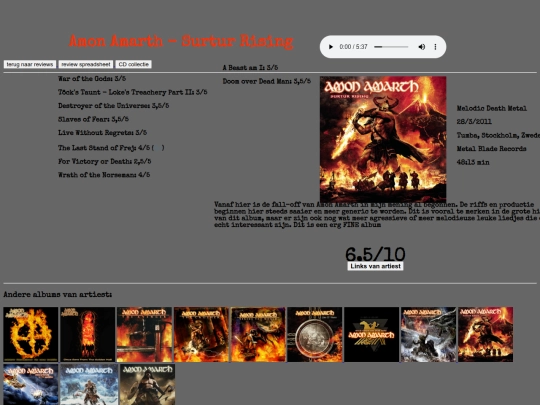Select 'For Victory or Death: 2,5/5' line

point(105,161)
